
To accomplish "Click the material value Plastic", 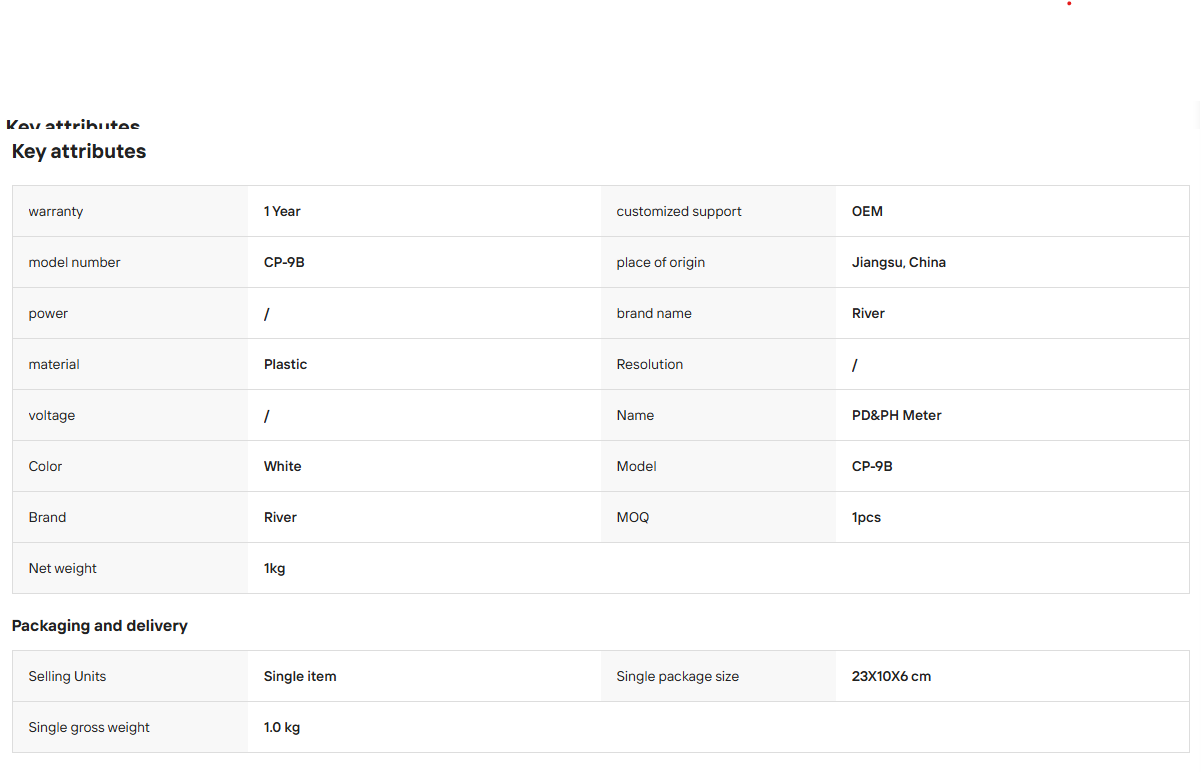I will point(285,364).
